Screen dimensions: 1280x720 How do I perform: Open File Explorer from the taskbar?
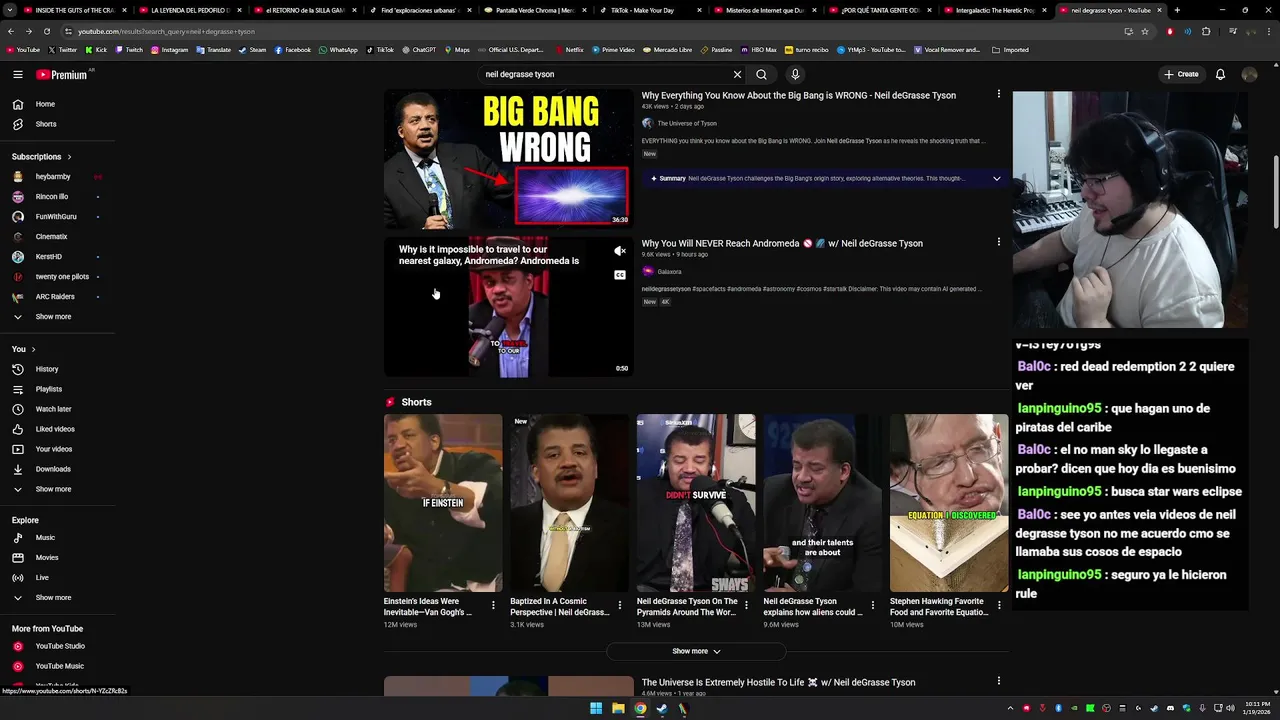618,709
